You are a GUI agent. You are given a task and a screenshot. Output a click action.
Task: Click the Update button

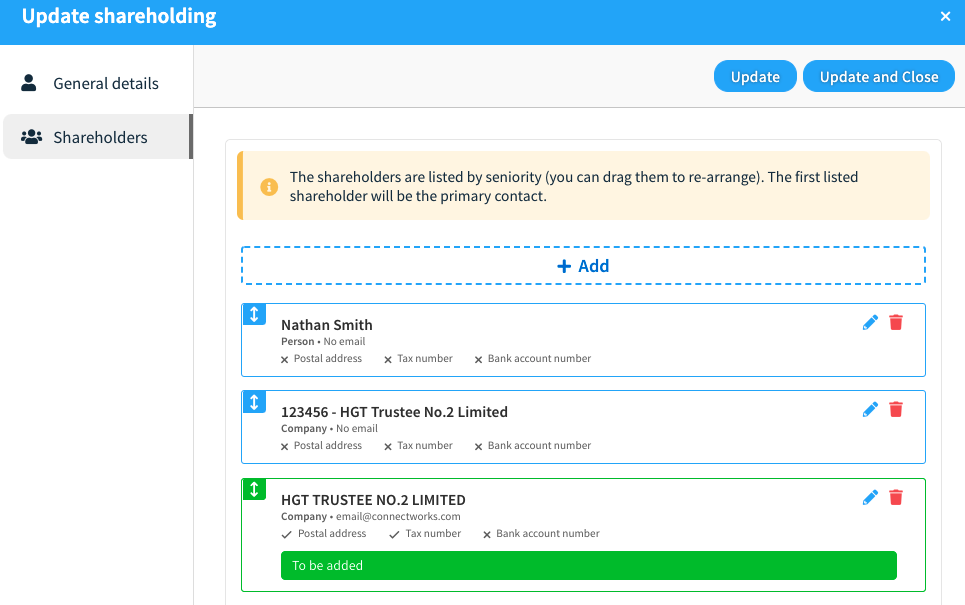[755, 76]
